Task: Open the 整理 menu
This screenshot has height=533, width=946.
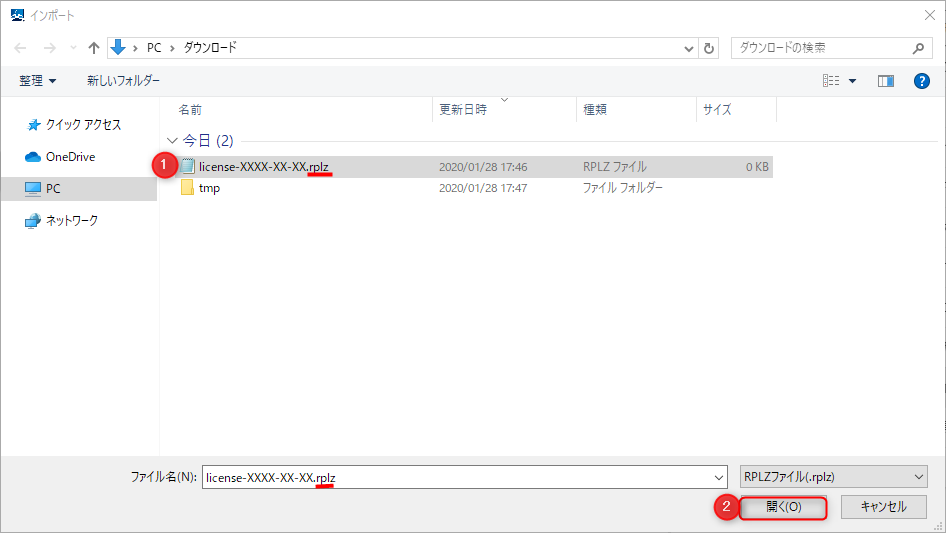Action: click(x=38, y=81)
